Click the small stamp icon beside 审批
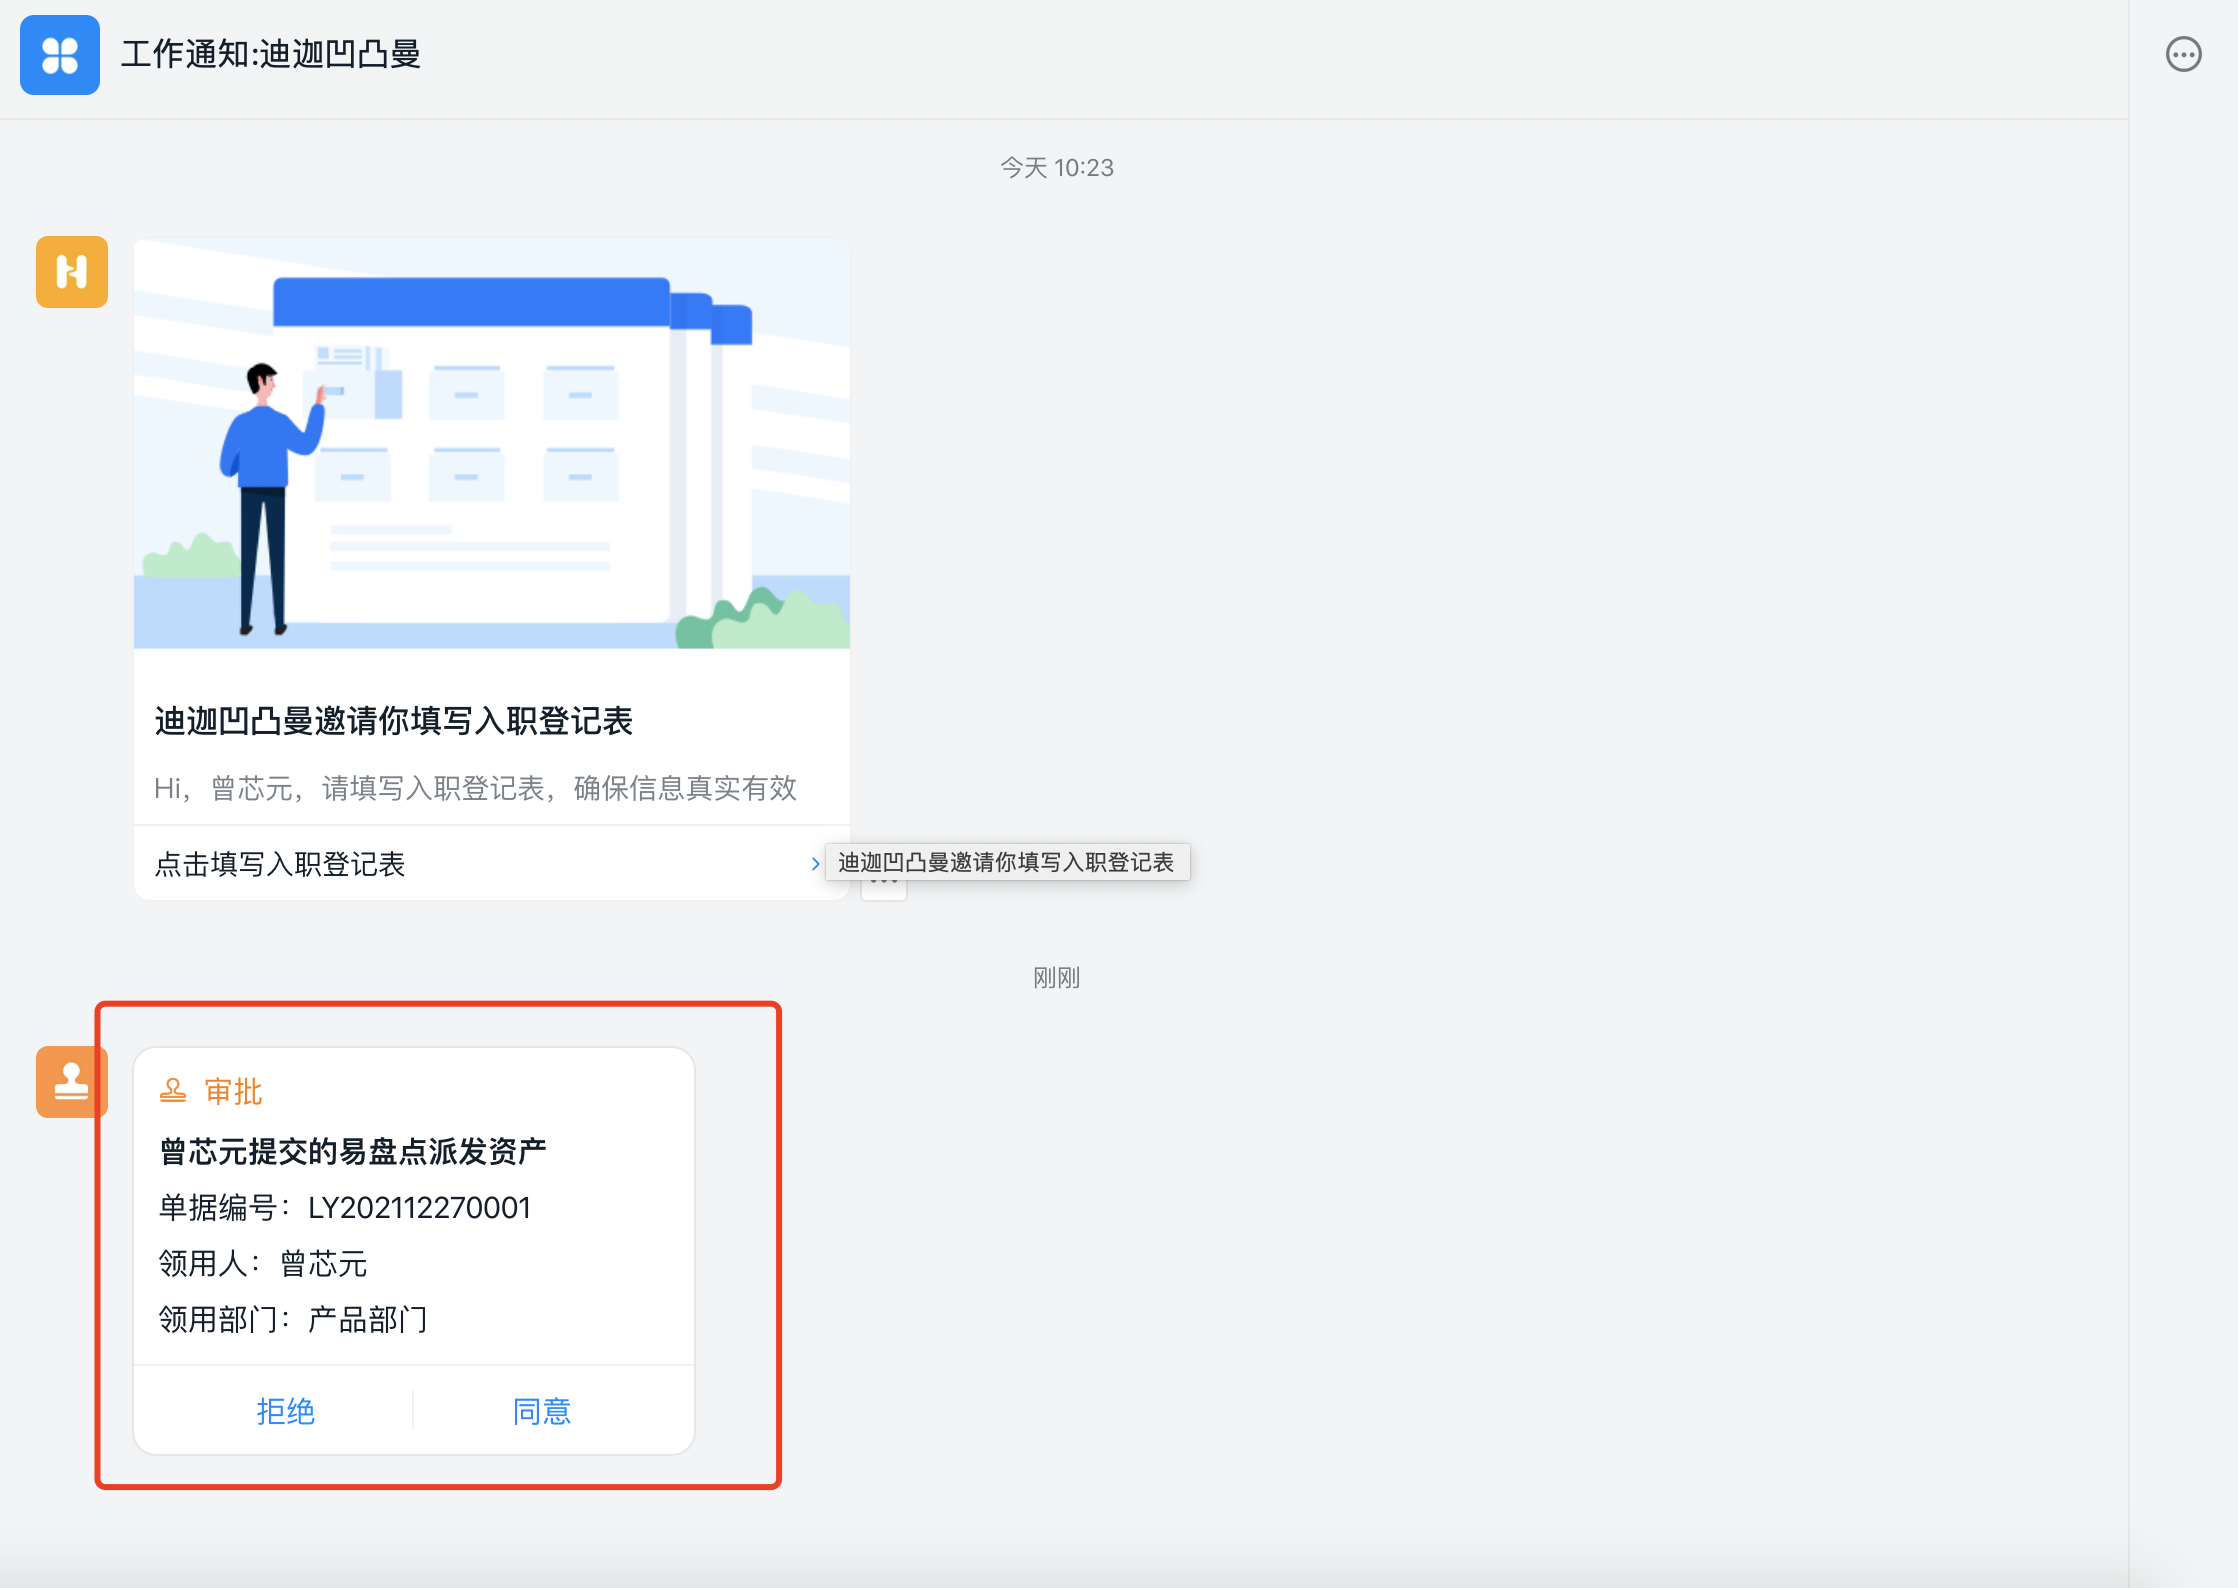The width and height of the screenshot is (2238, 1588). tap(173, 1091)
